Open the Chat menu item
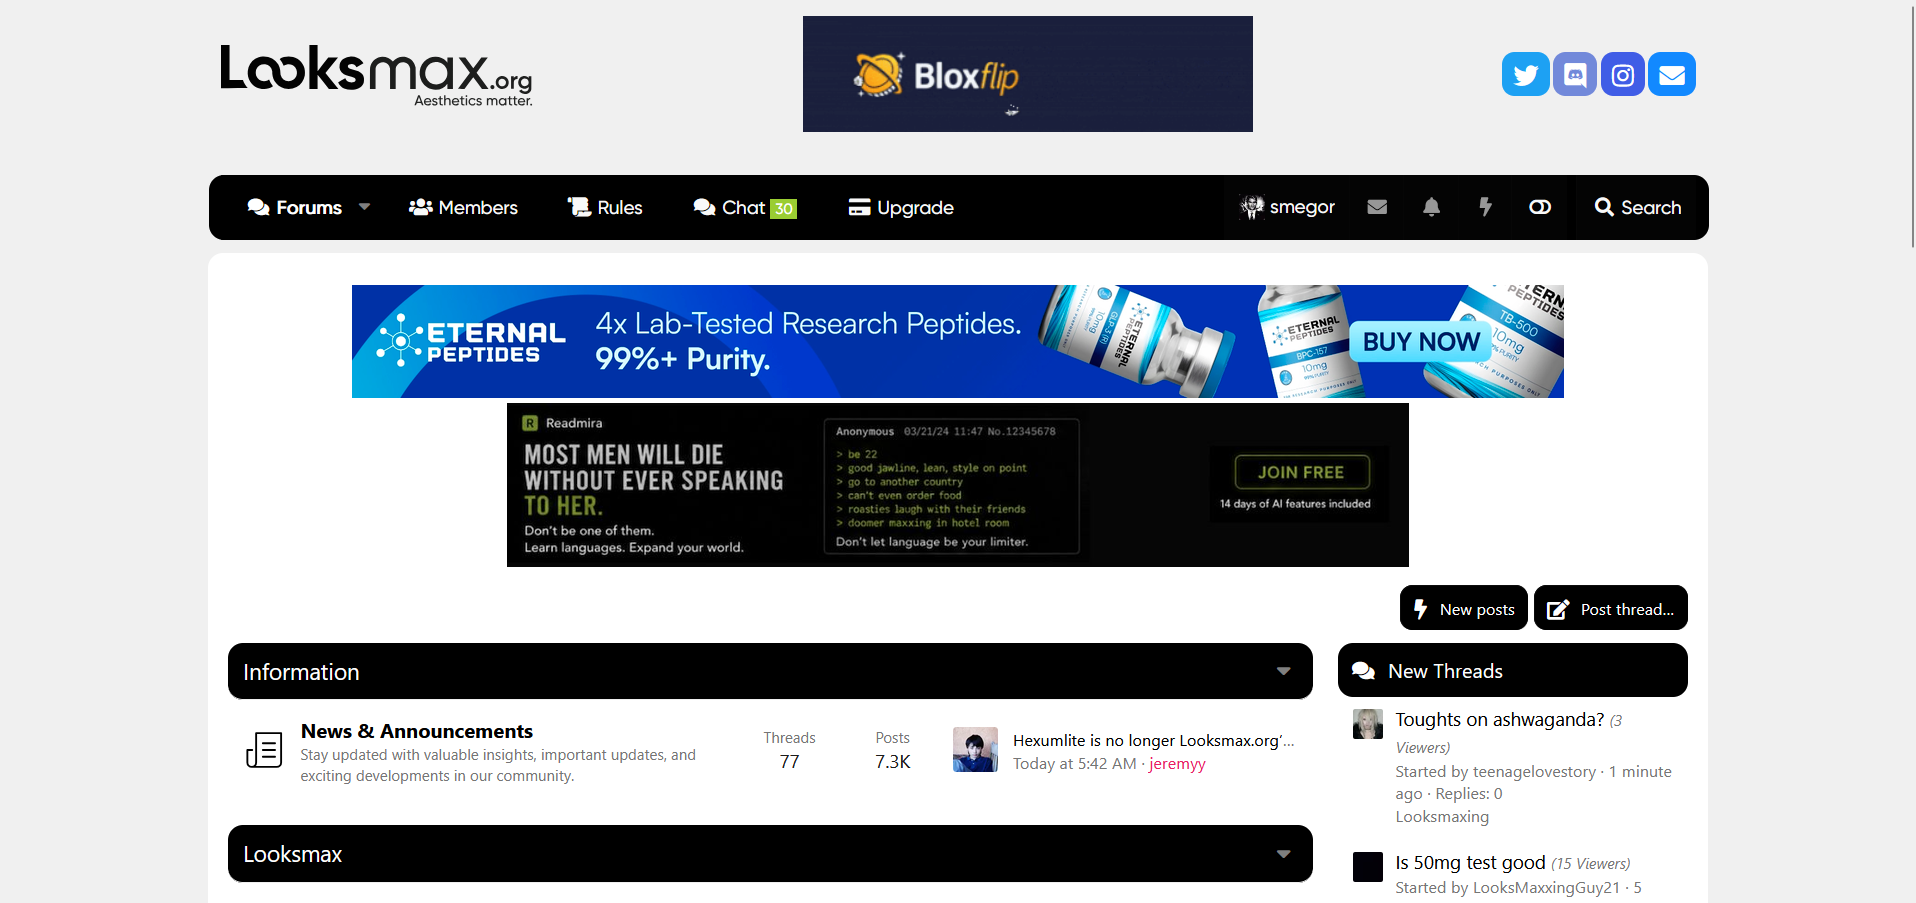The image size is (1916, 903). pos(745,207)
